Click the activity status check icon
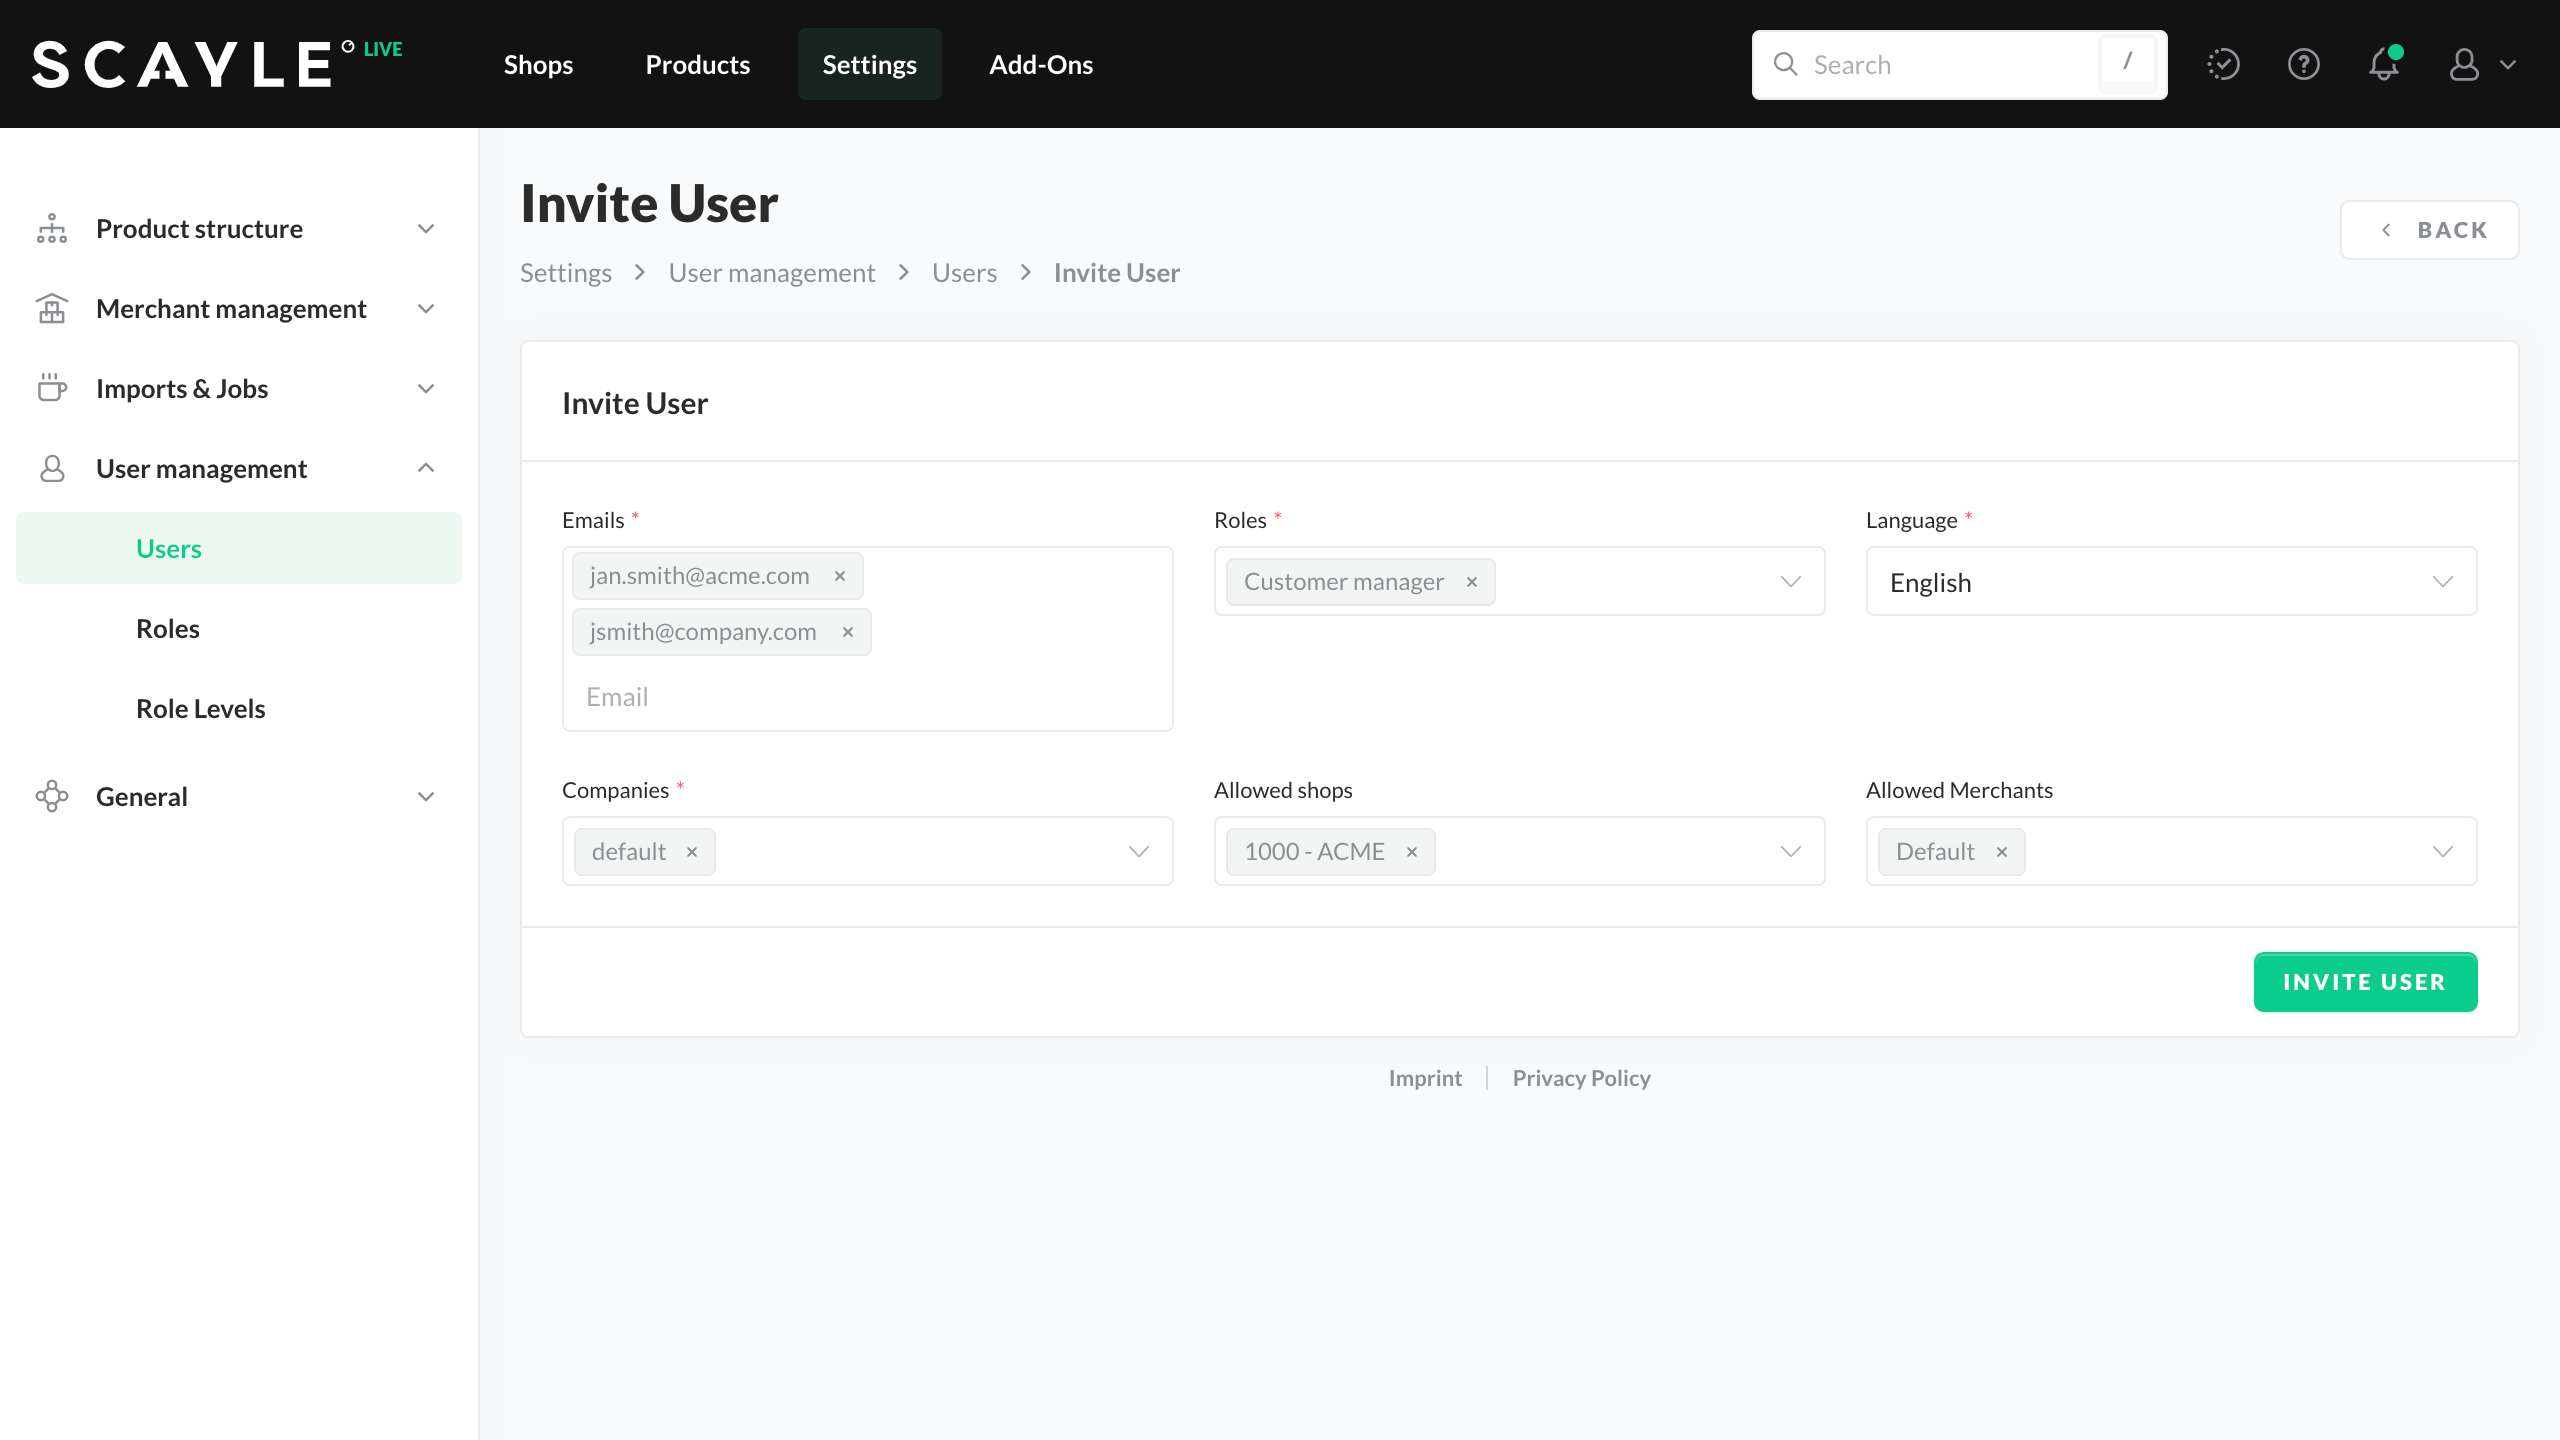 pos(2223,65)
